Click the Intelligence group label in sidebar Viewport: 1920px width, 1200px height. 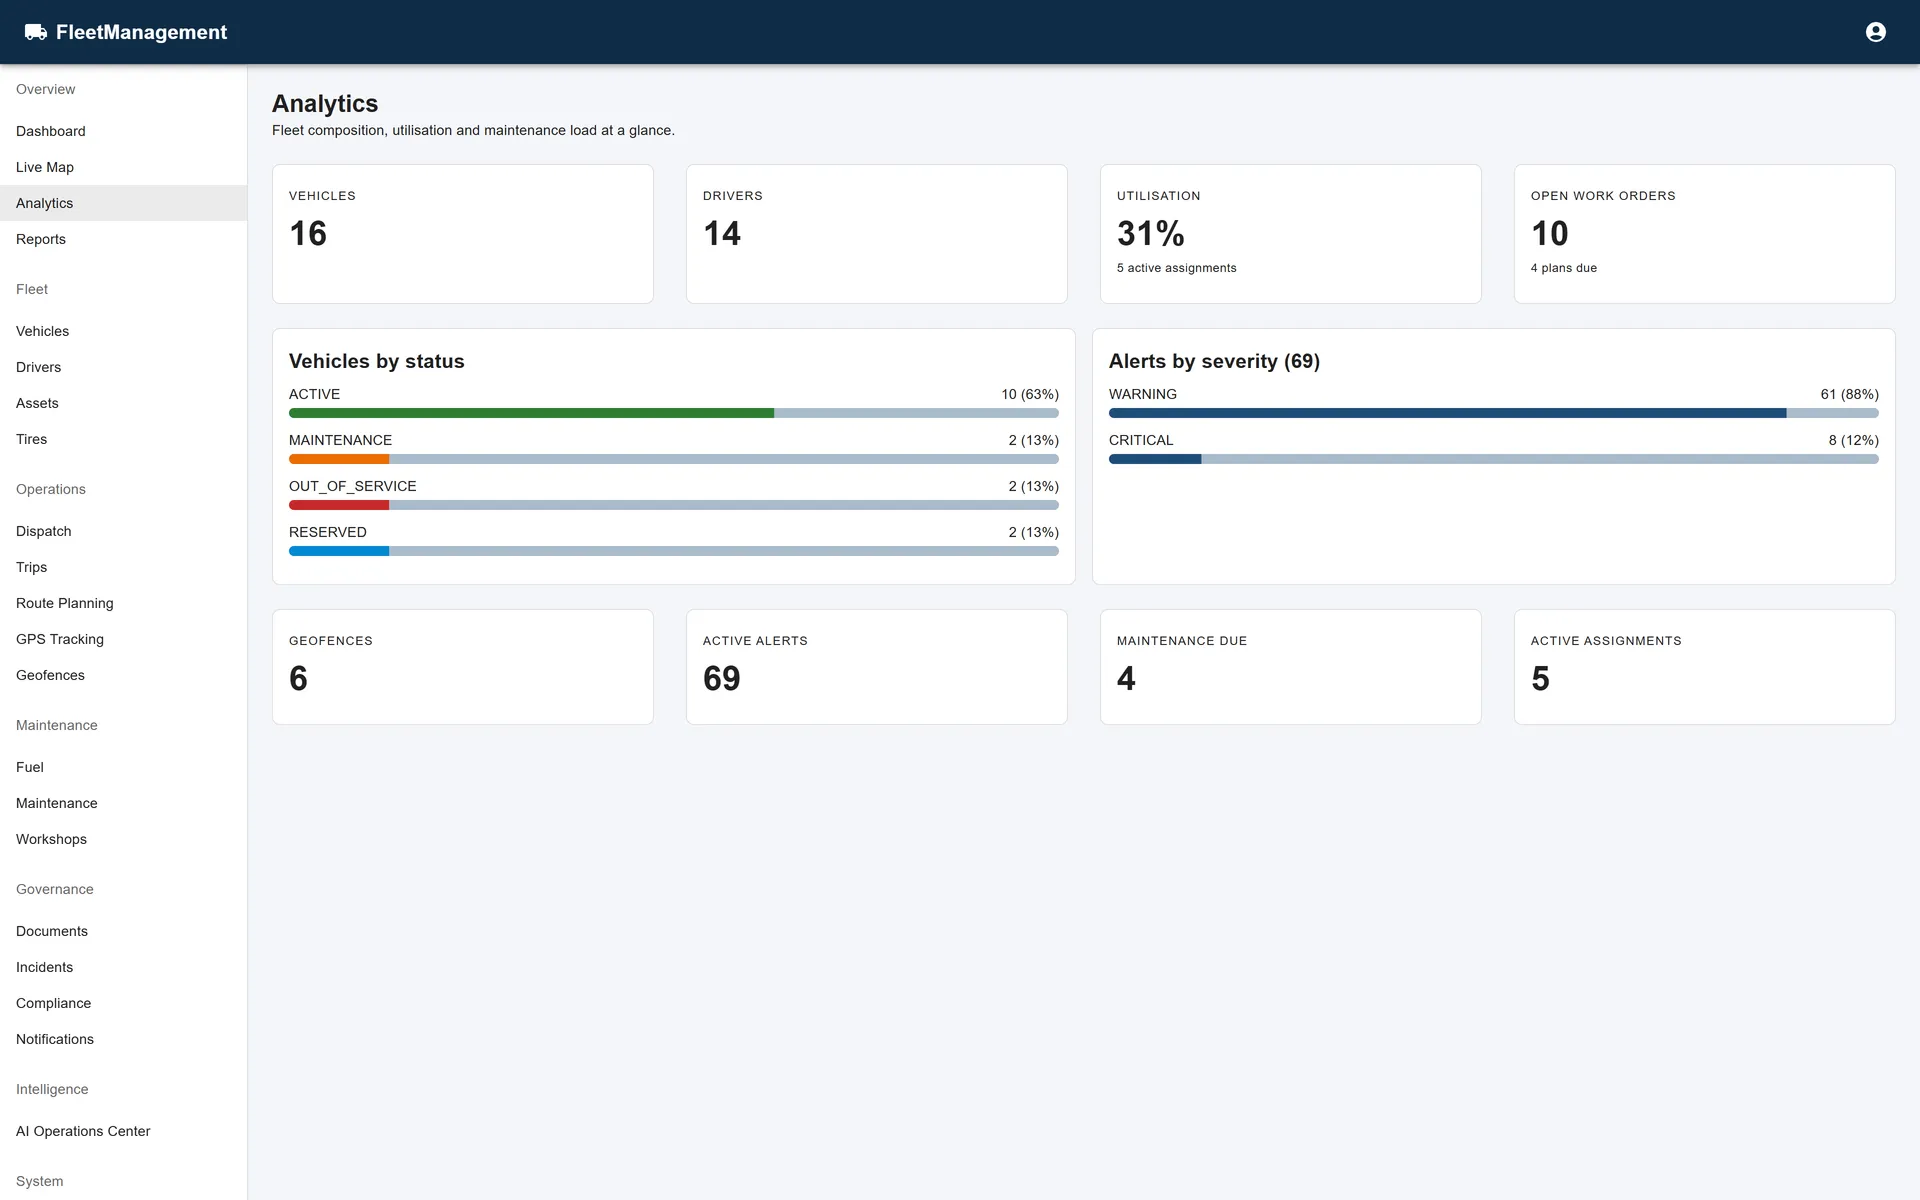[x=52, y=1089]
